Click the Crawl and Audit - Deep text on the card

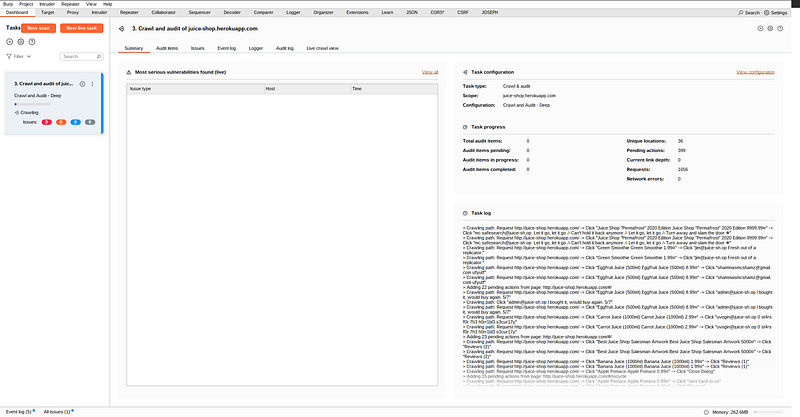coord(37,96)
